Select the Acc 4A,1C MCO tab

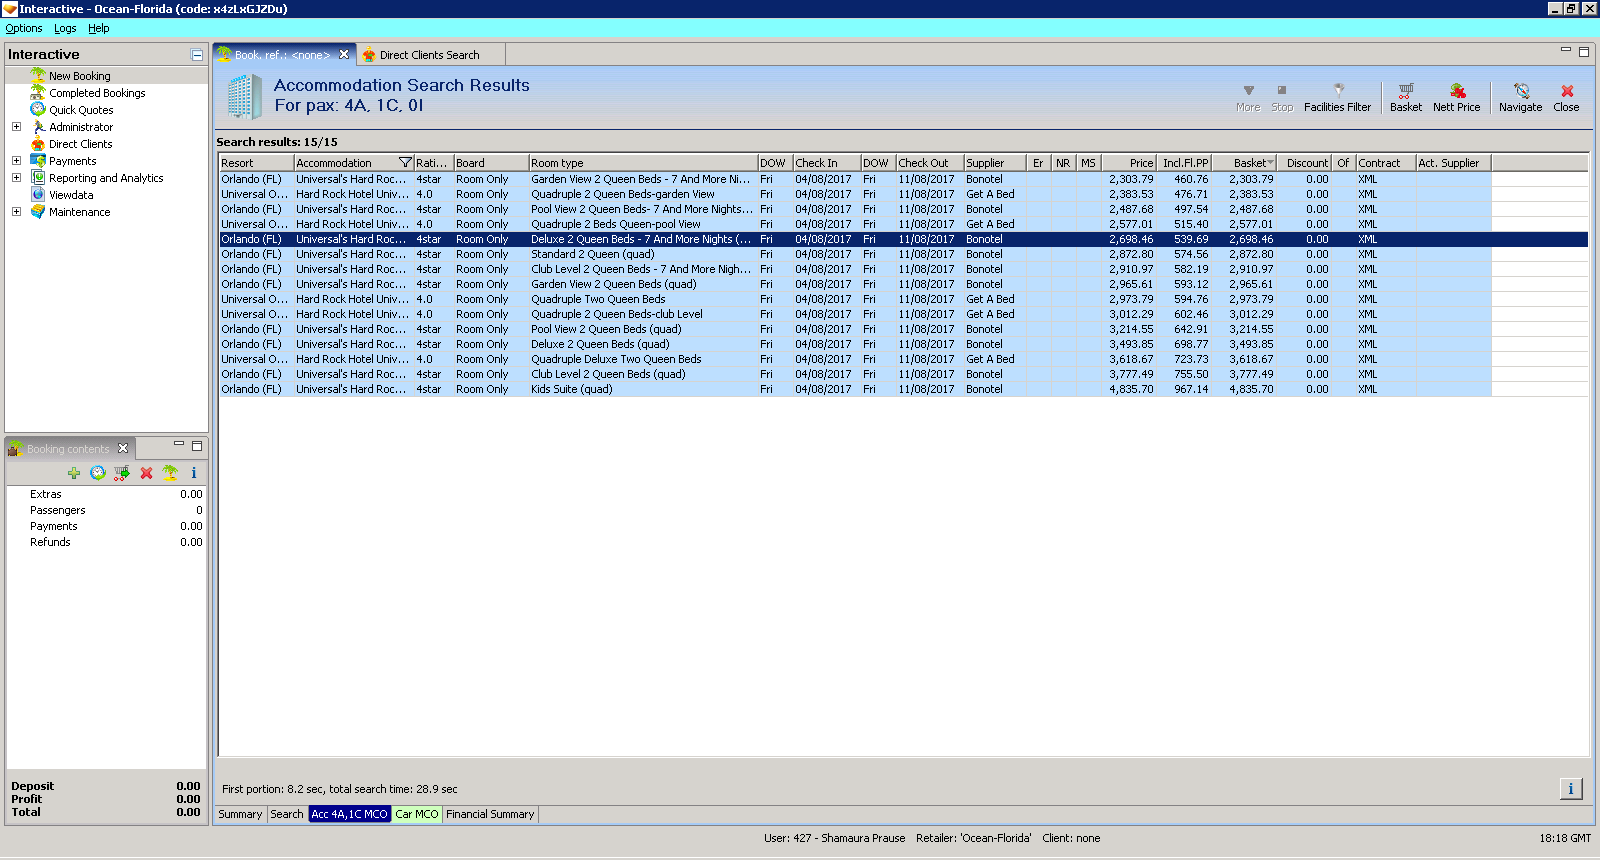349,814
